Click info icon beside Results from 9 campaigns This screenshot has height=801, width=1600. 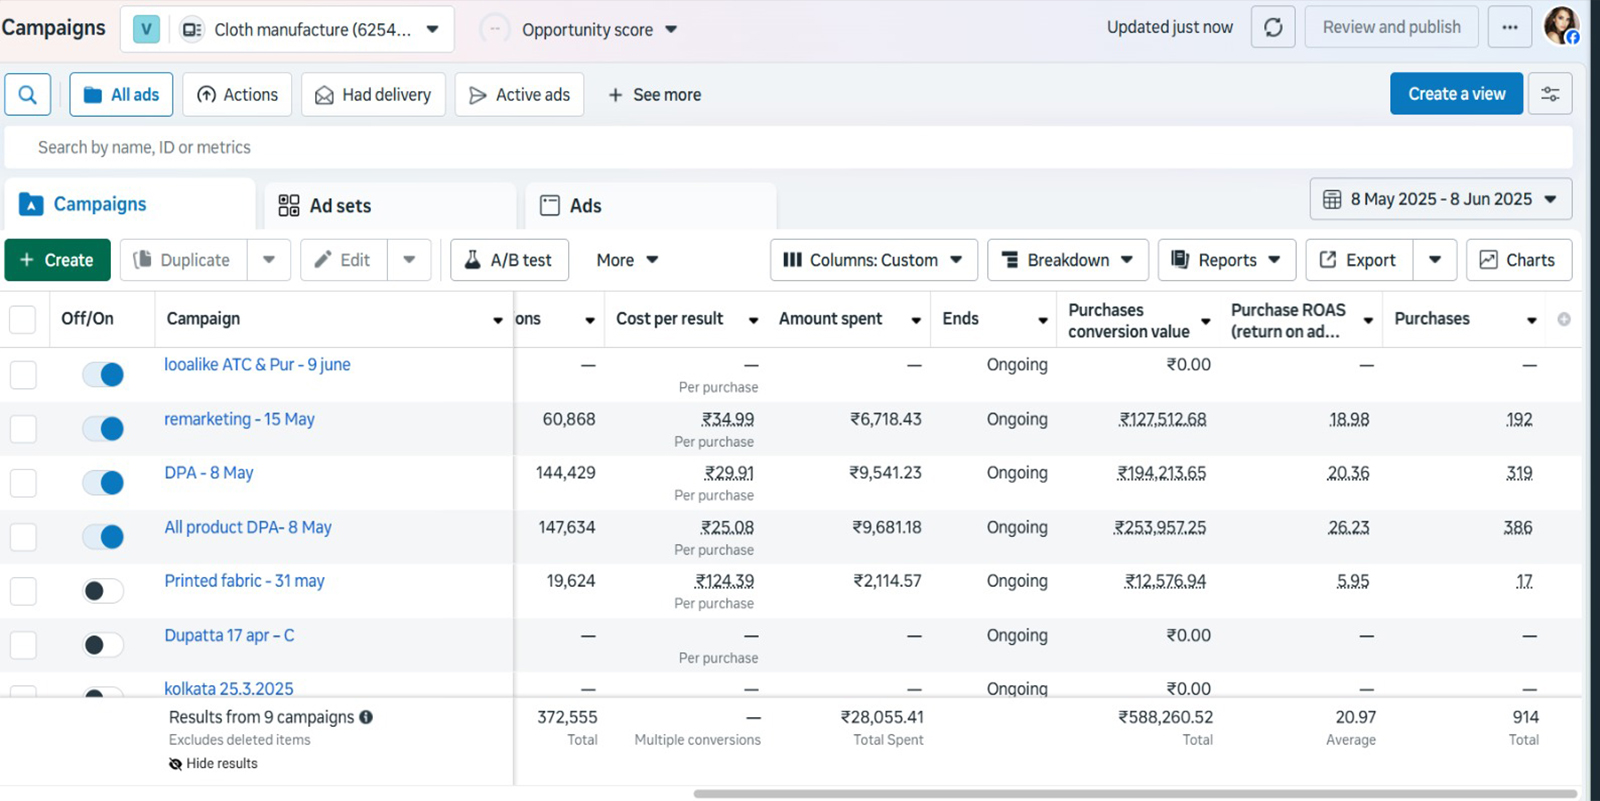[x=366, y=717]
